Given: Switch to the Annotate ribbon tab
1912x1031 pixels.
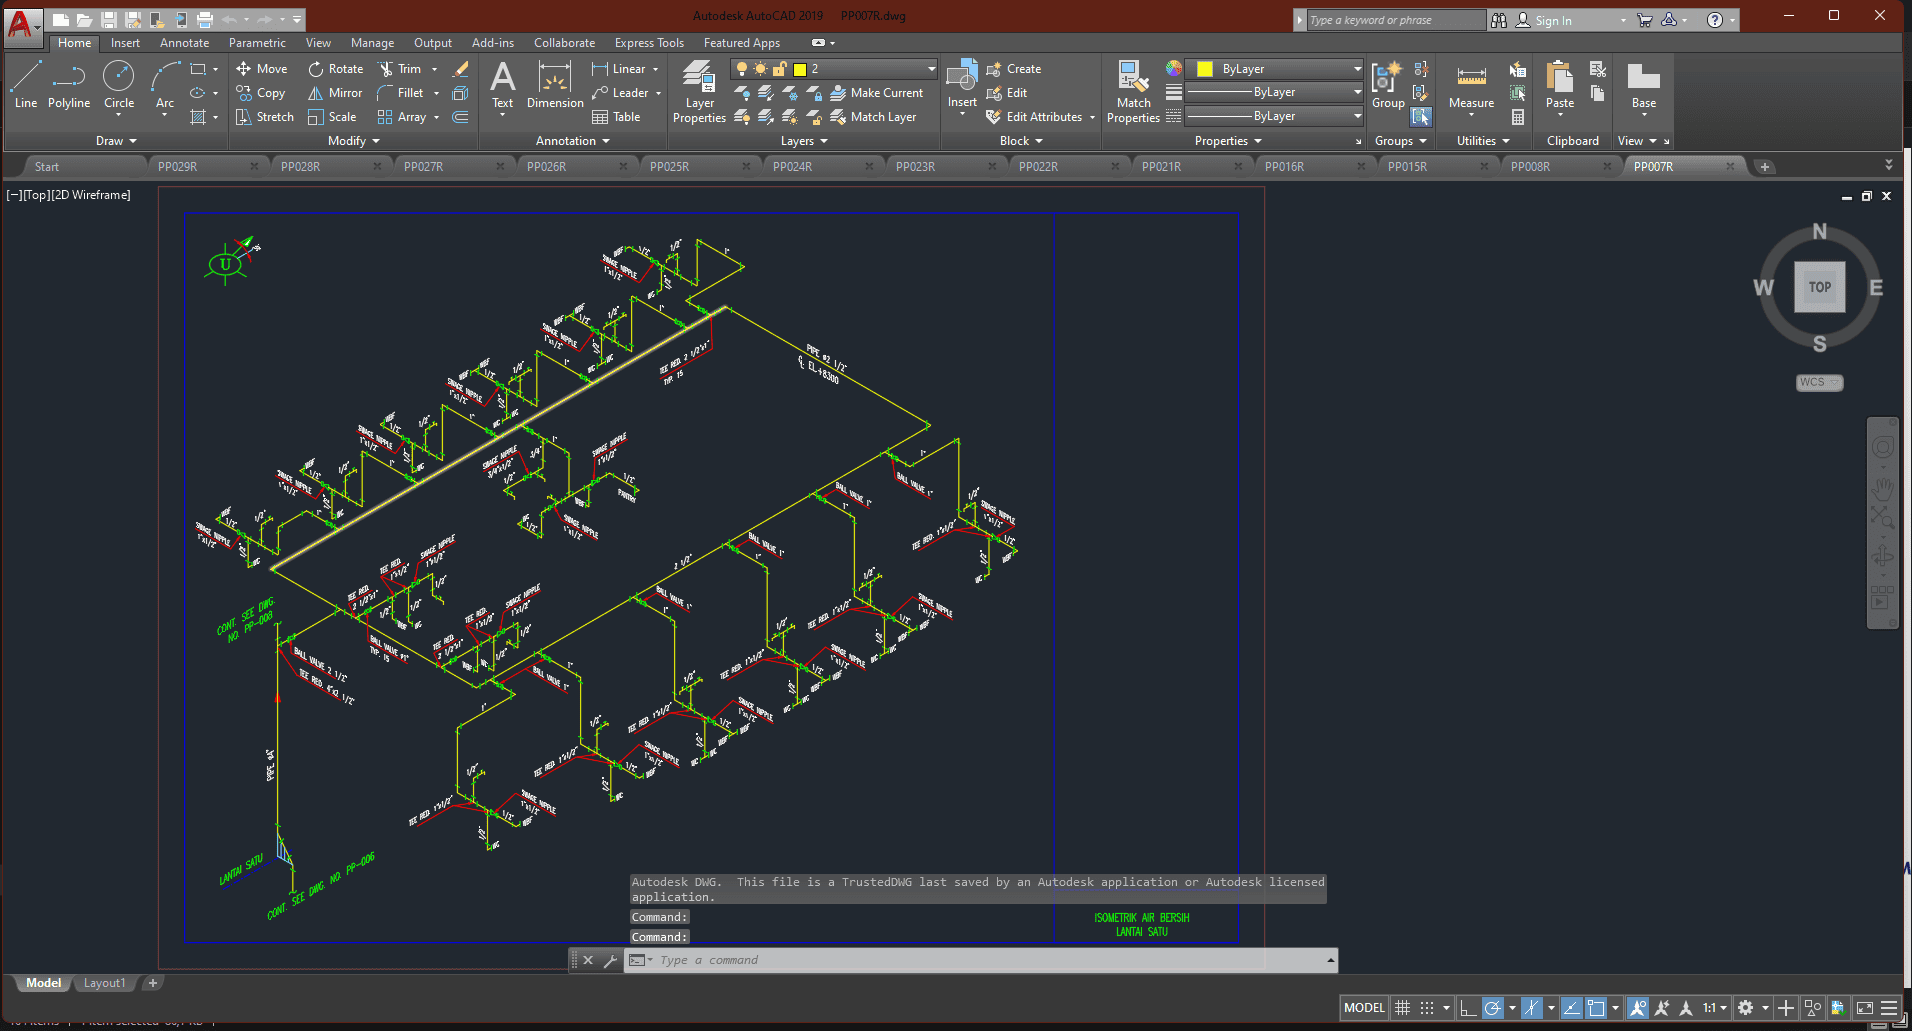Looking at the screenshot, I should tap(184, 43).
